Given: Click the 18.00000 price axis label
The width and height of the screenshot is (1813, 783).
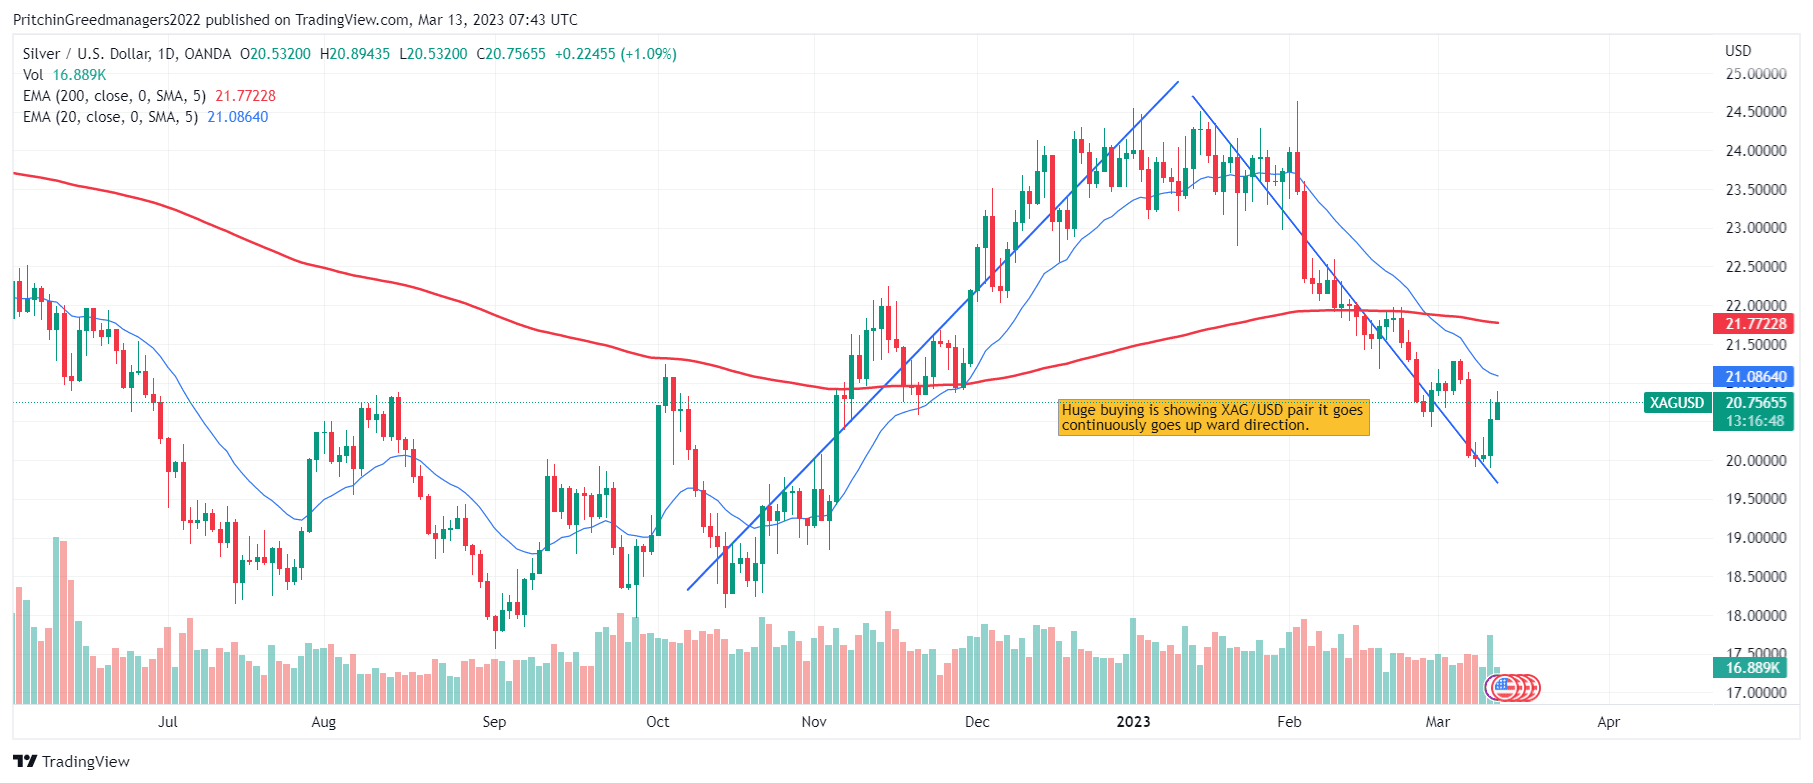Looking at the screenshot, I should pyautogui.click(x=1756, y=616).
